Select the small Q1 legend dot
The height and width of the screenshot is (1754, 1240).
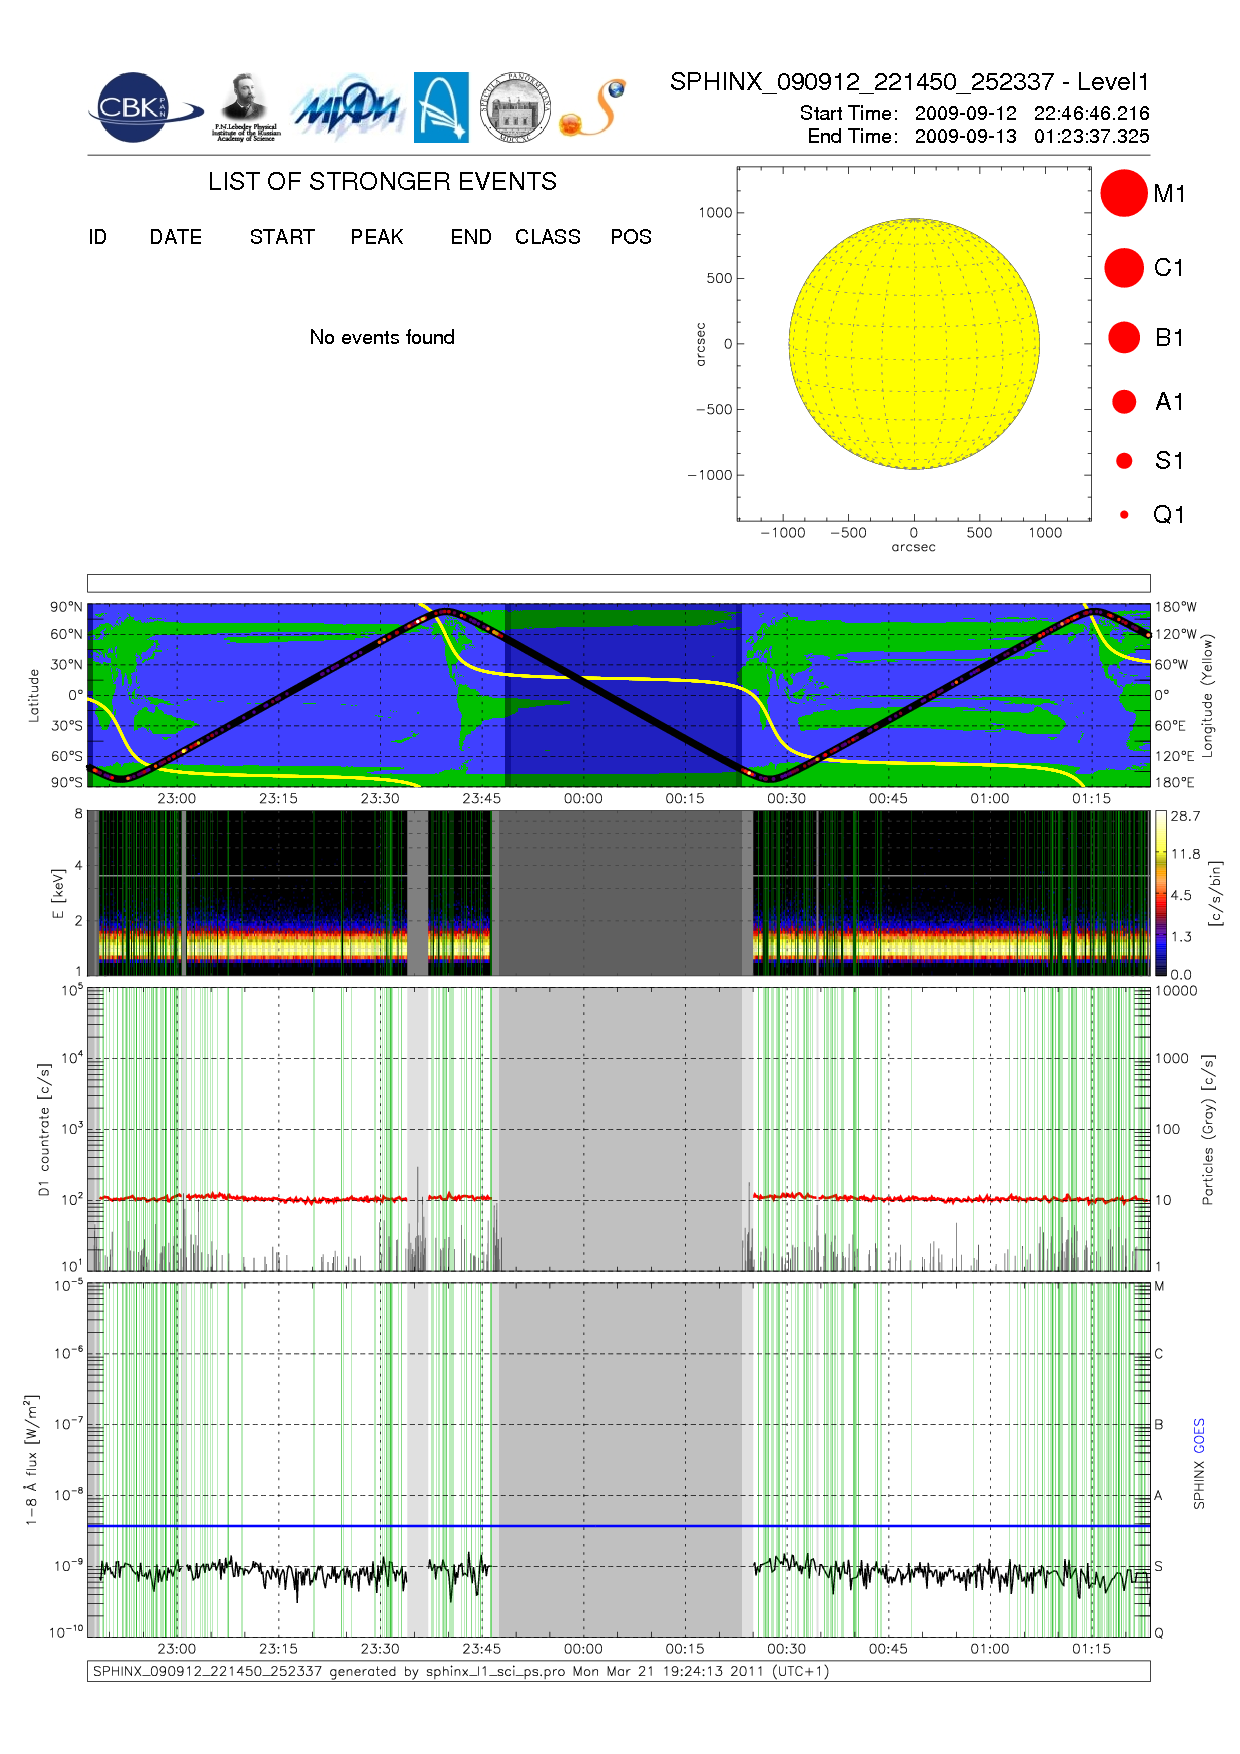pyautogui.click(x=1124, y=515)
